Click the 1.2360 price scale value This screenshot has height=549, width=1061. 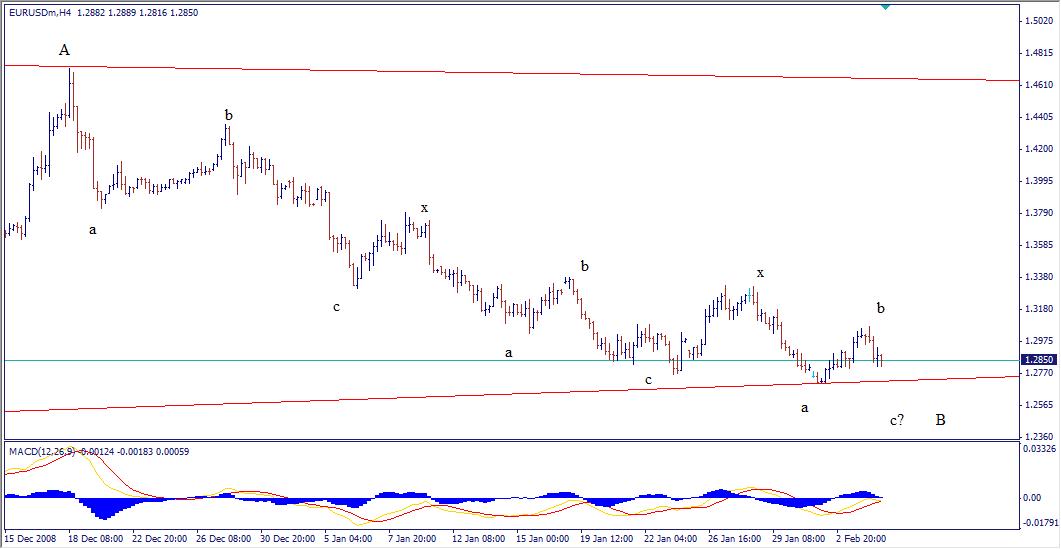tap(1038, 437)
